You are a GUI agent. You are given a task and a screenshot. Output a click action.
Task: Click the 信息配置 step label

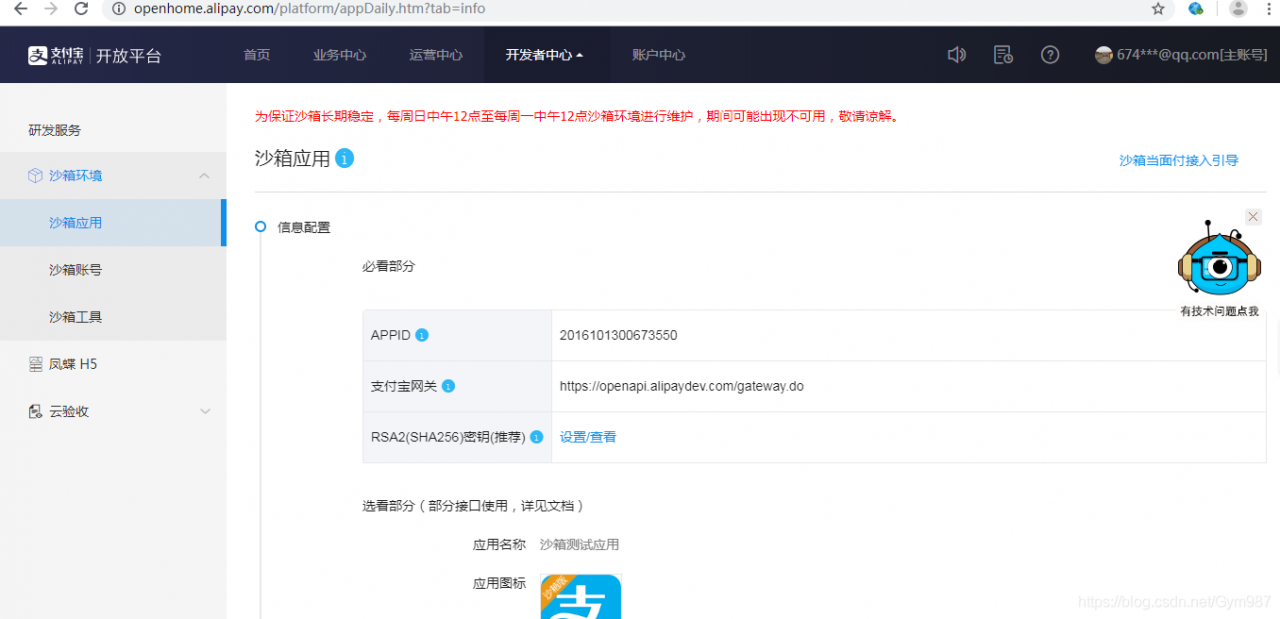coord(304,227)
